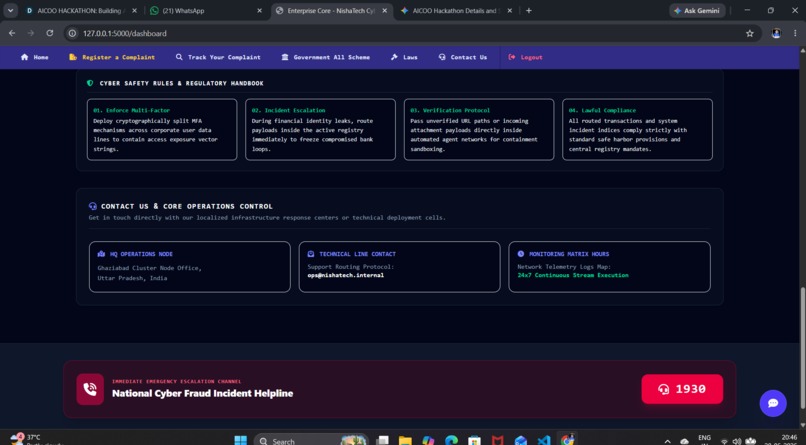Click the ops@nishatech.internal email
This screenshot has width=806, height=445.
coord(345,275)
